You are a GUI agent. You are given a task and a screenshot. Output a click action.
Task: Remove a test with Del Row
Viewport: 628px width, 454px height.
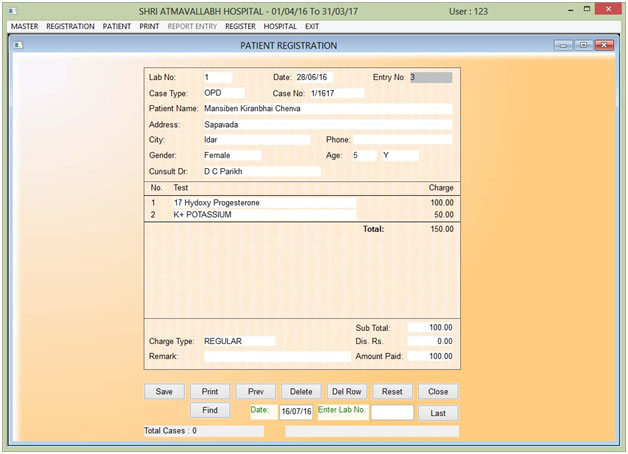coord(347,392)
